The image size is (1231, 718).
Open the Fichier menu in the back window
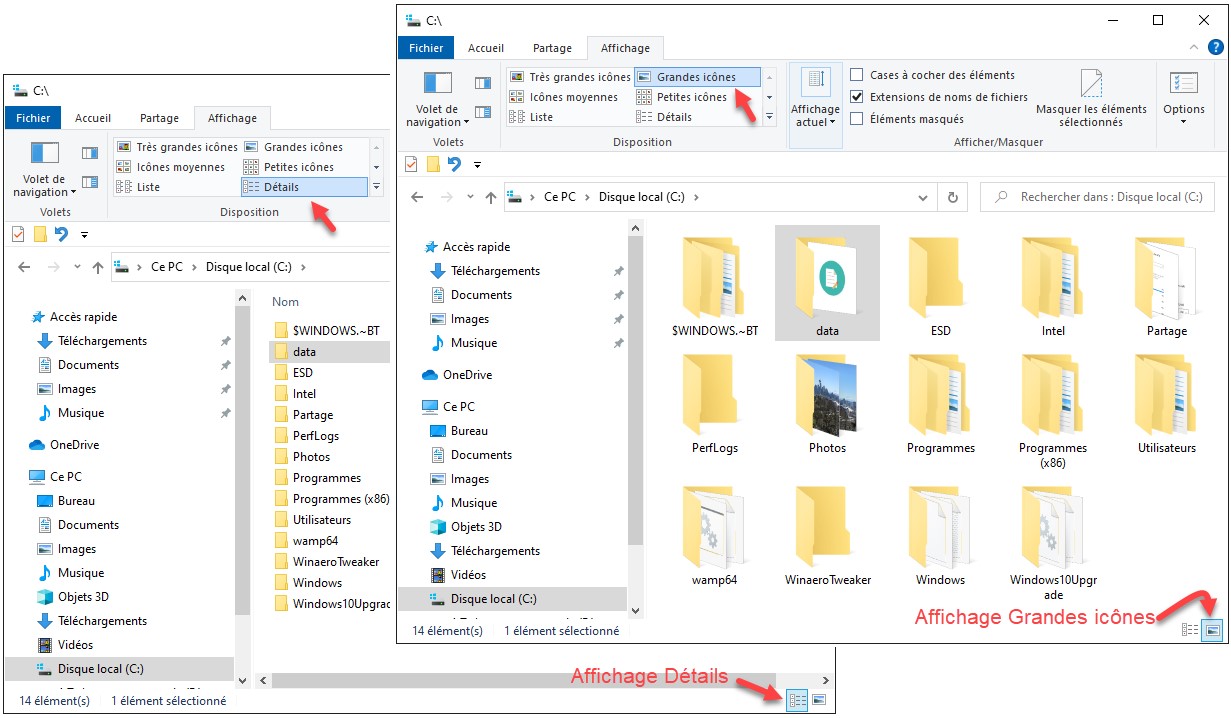(x=33, y=118)
